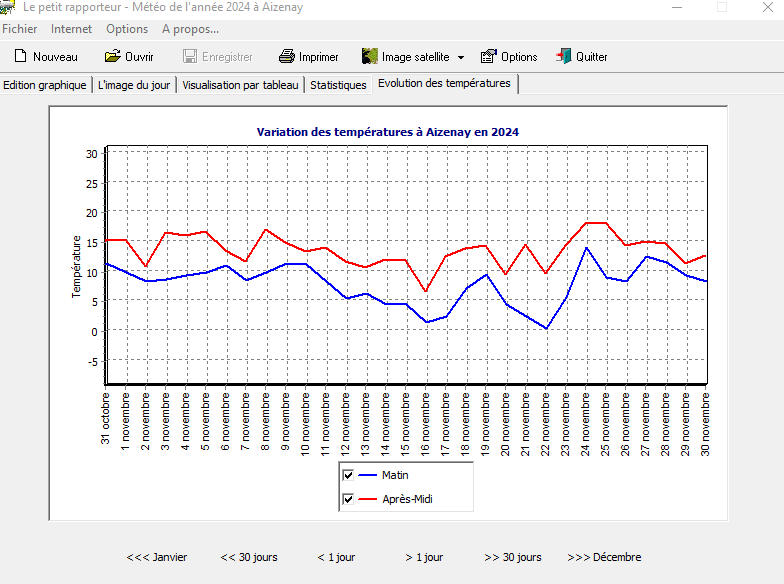This screenshot has width=784, height=584.
Task: Go forward 30 days with >> 30 jours
Action: click(512, 557)
